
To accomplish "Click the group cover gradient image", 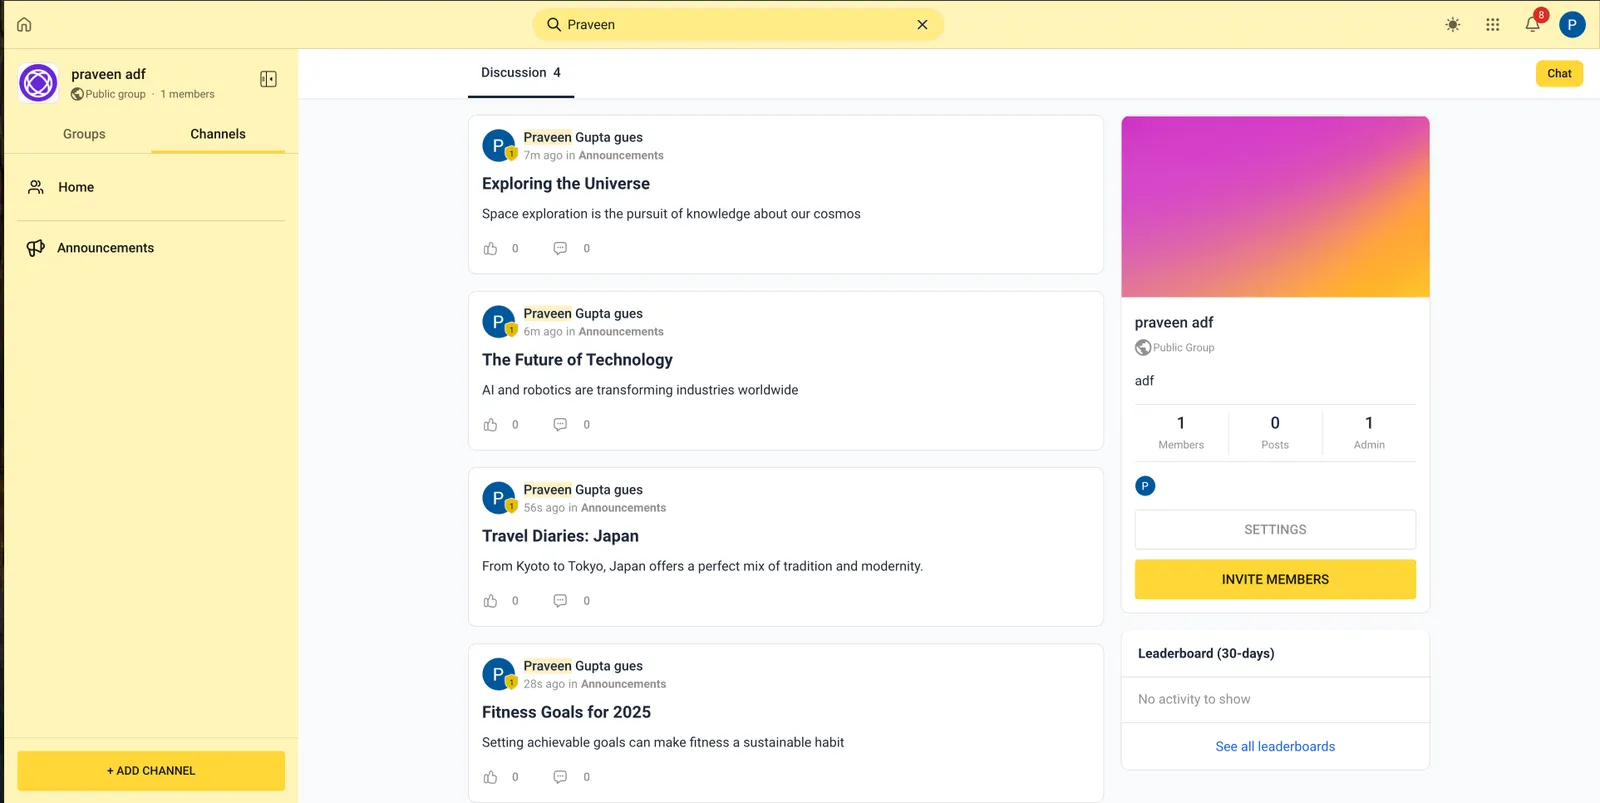I will [x=1275, y=207].
